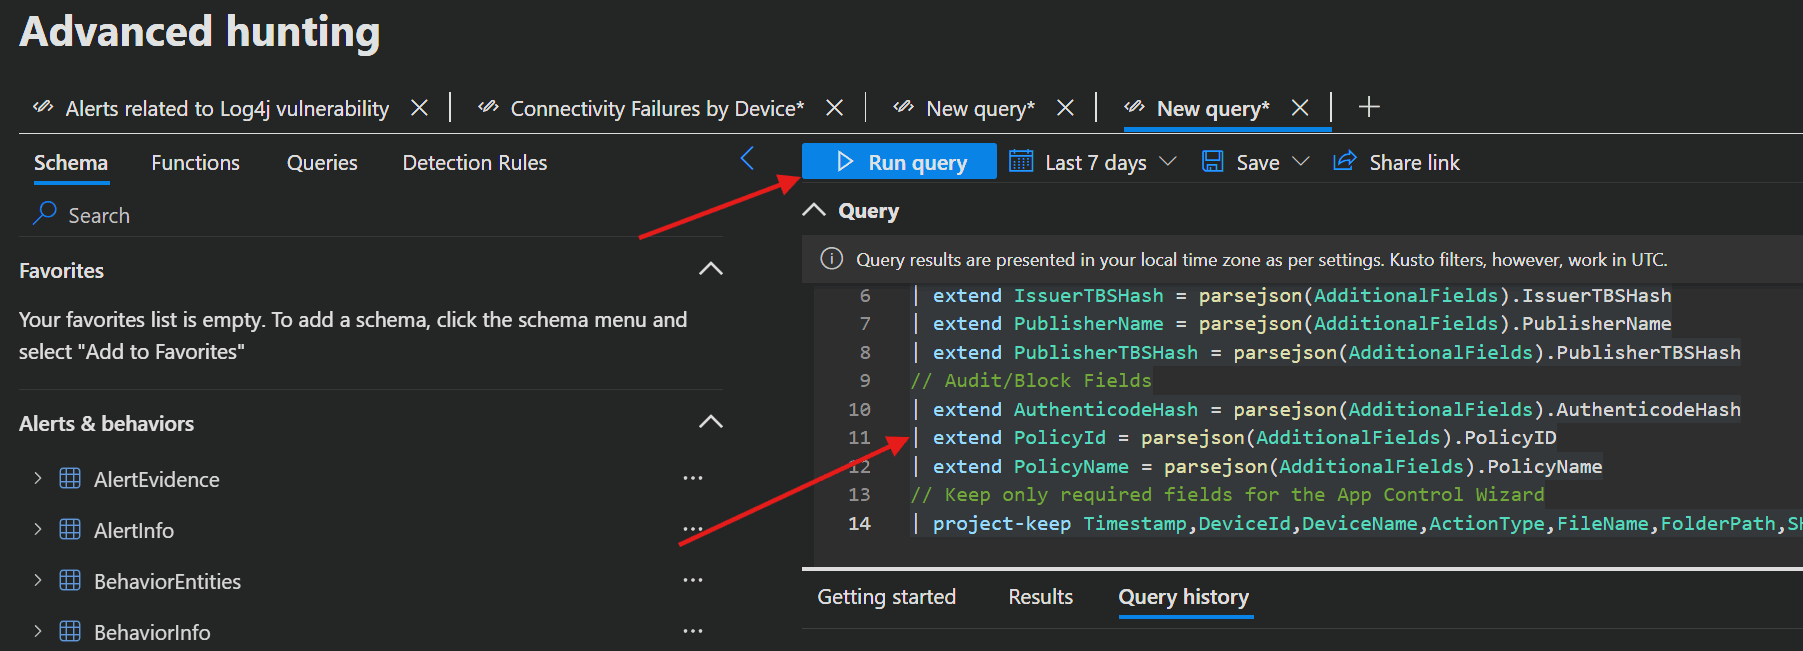
Task: Click the Run query button
Action: [x=900, y=162]
